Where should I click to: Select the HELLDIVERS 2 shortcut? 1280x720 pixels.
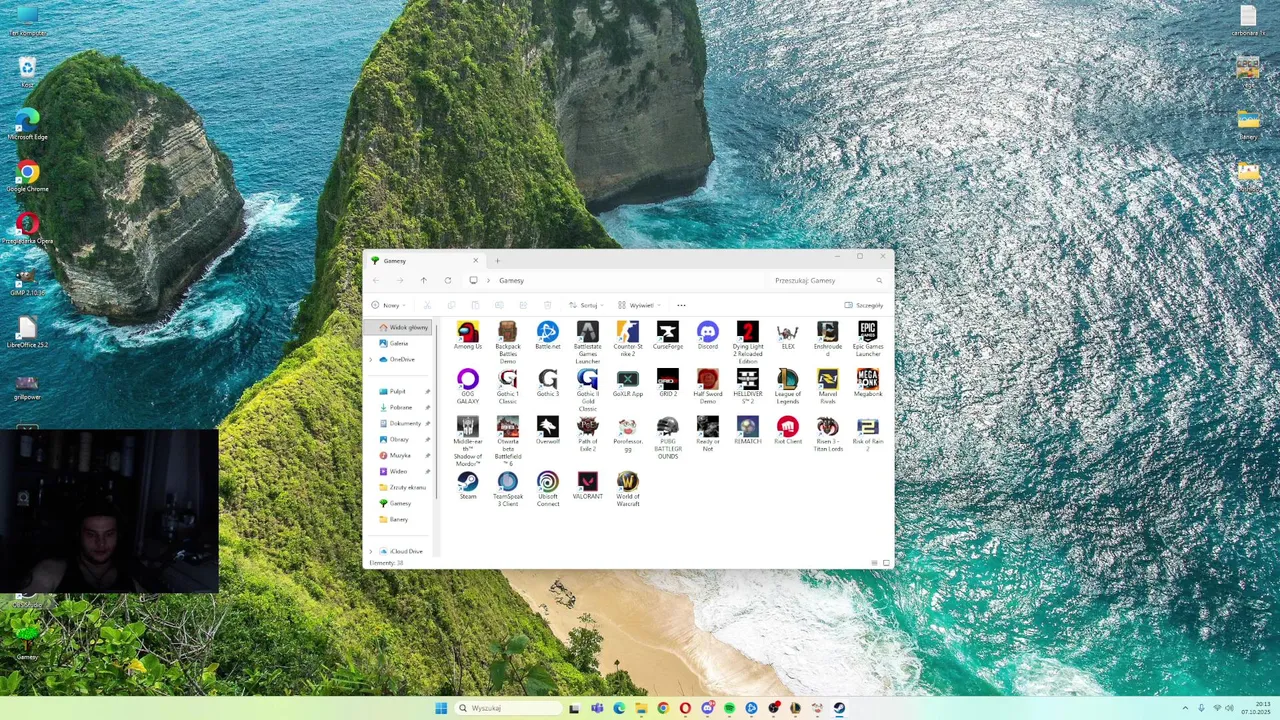coord(748,386)
